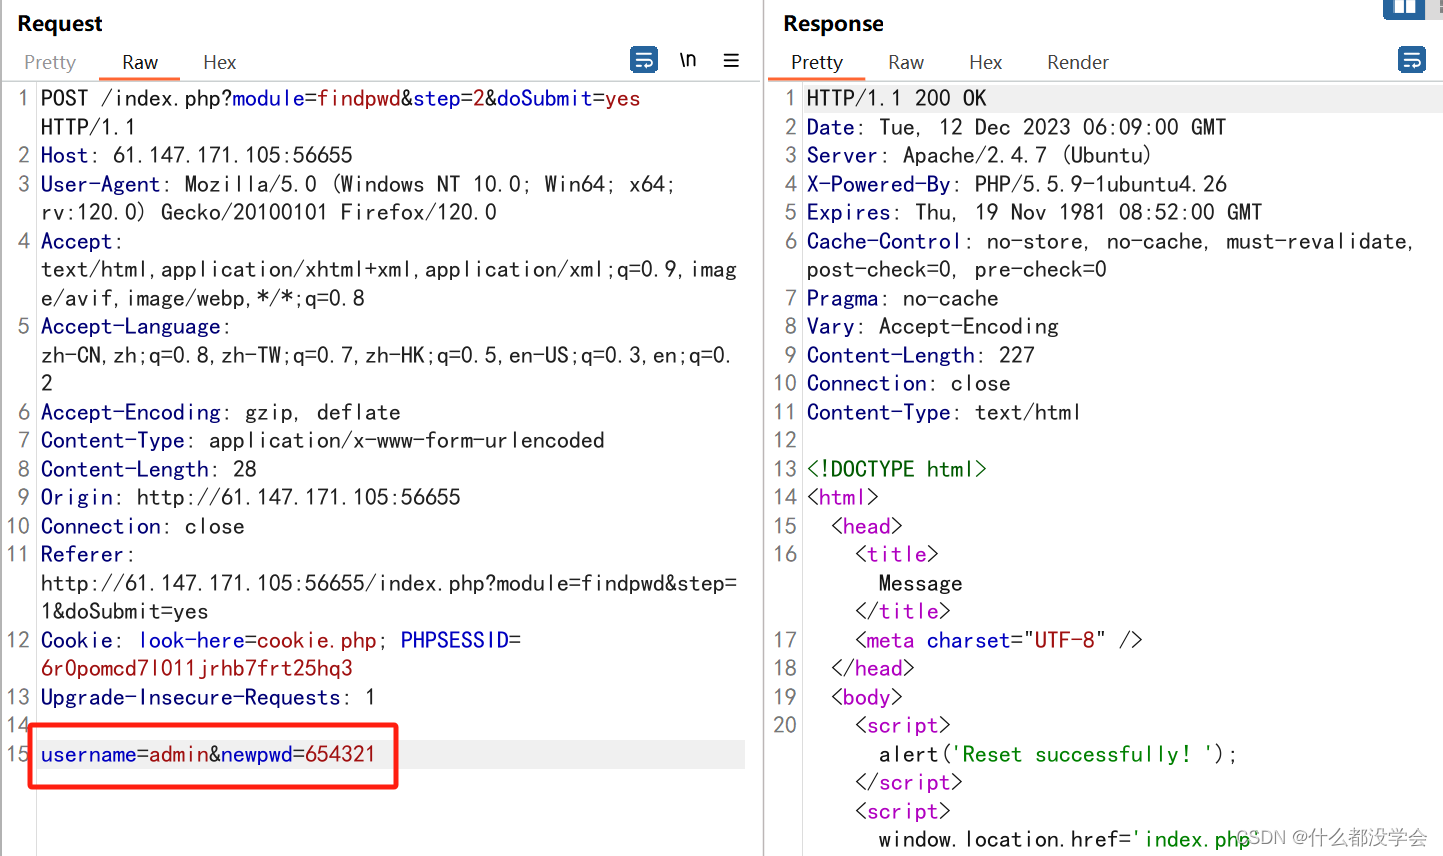1443x856 pixels.
Task: Click the Content-Type: text/html line
Action: (943, 412)
